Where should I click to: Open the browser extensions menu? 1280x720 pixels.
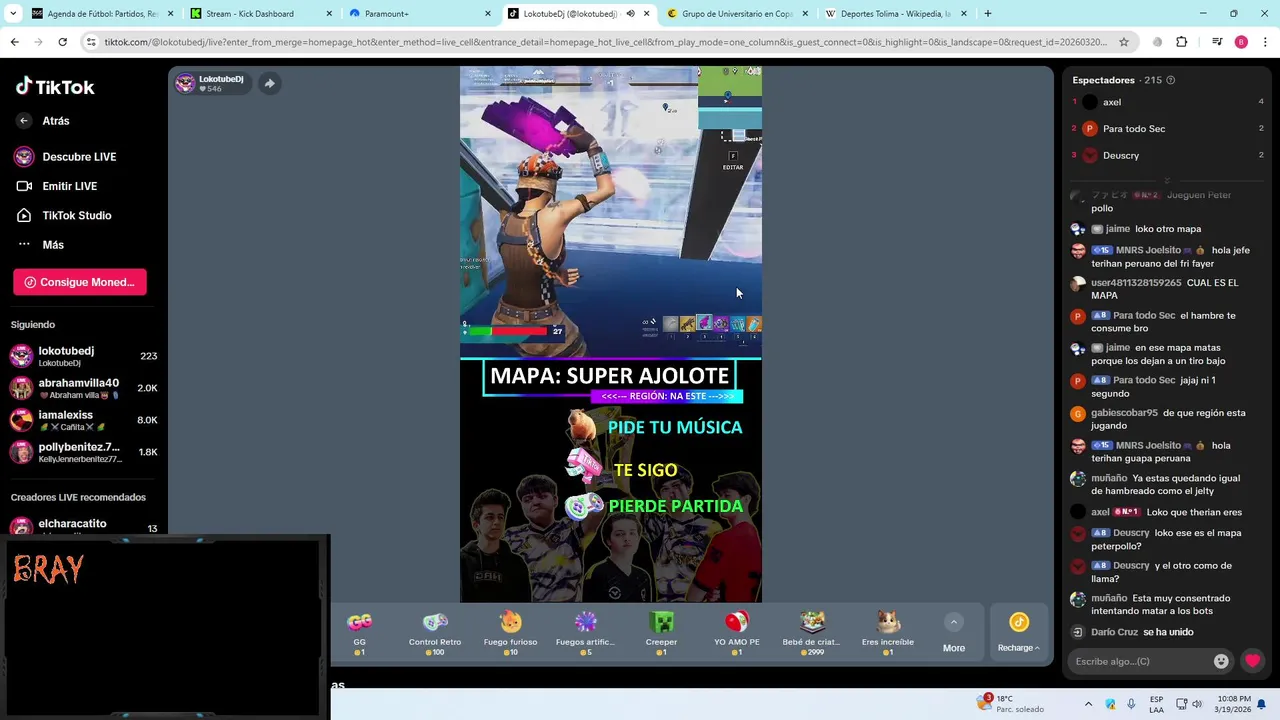click(x=1182, y=42)
